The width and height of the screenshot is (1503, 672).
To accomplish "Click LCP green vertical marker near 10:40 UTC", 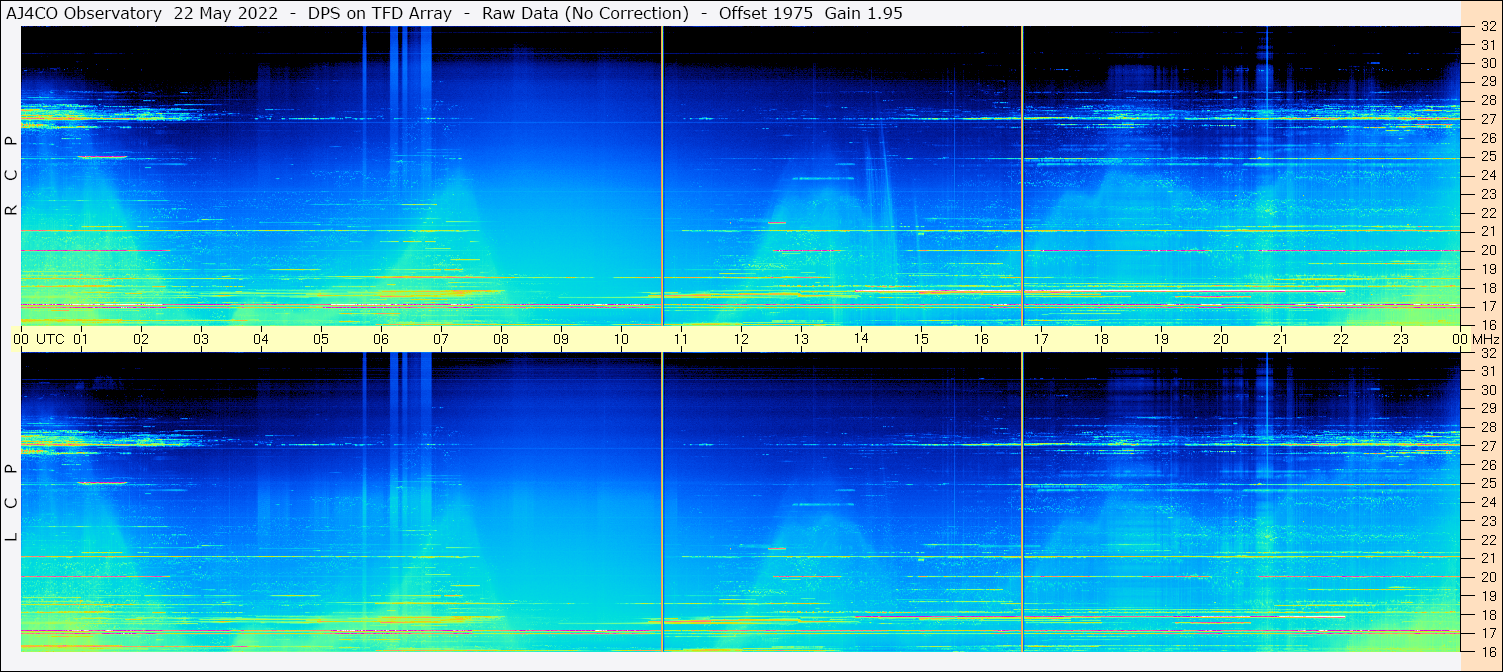I will (x=662, y=502).
